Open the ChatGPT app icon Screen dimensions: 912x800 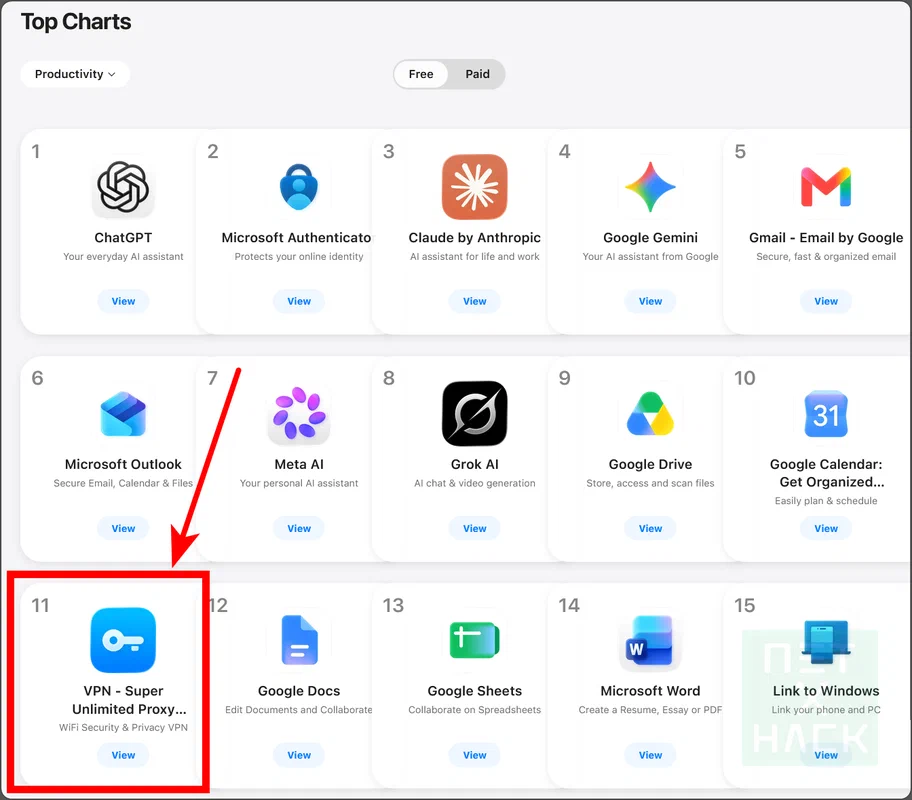point(123,187)
